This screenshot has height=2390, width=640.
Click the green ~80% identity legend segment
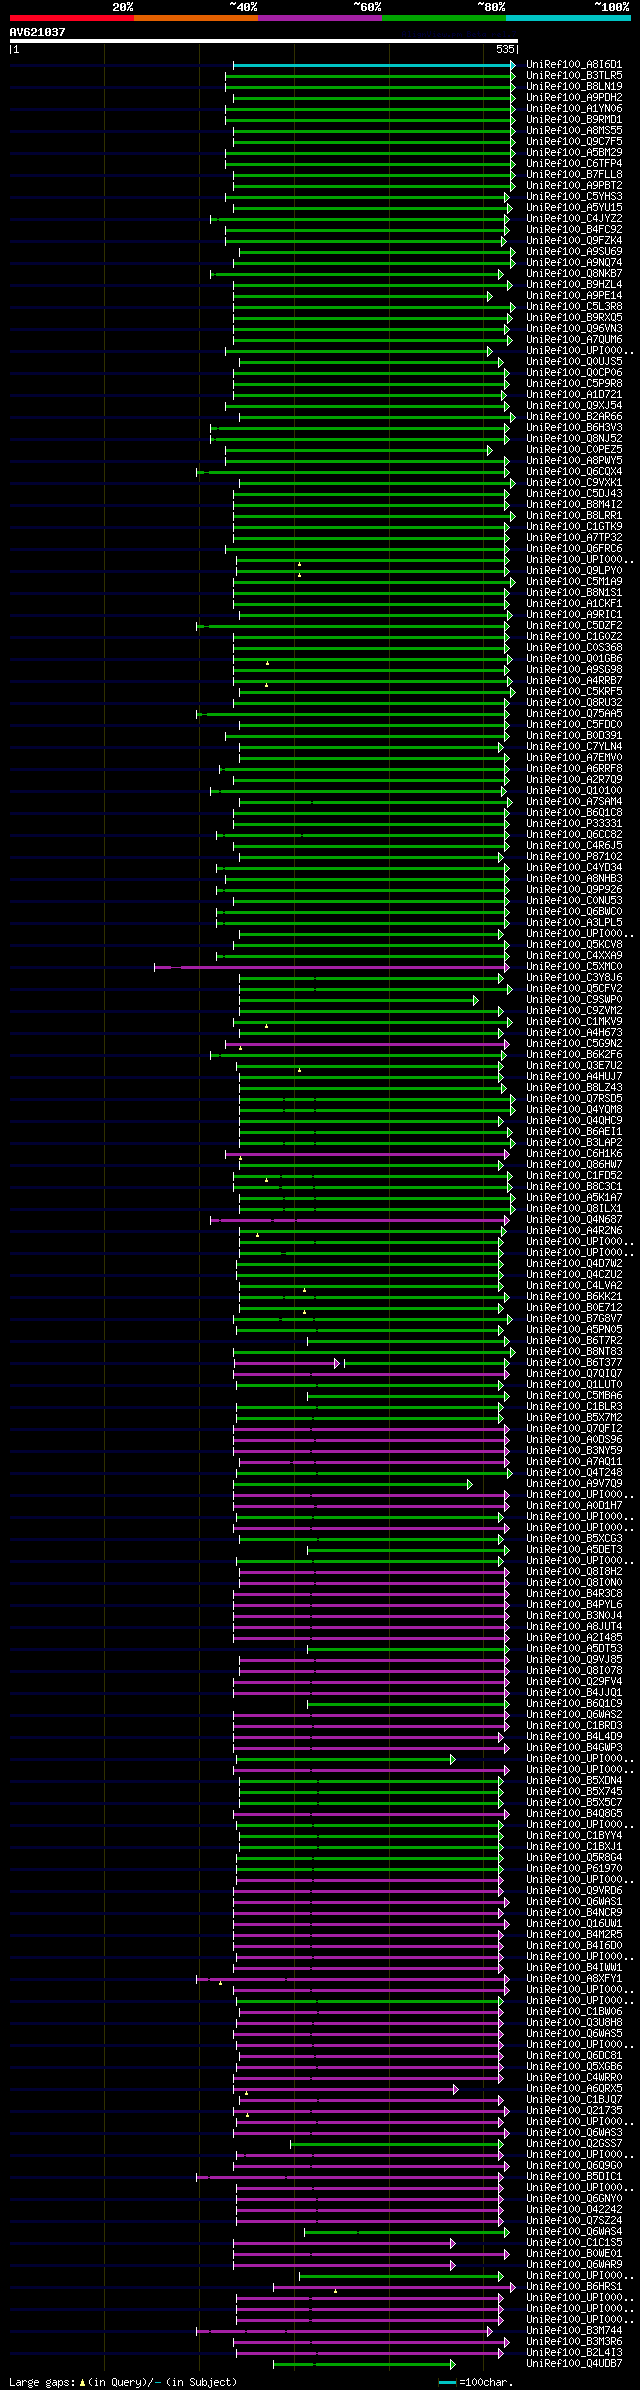444,18
